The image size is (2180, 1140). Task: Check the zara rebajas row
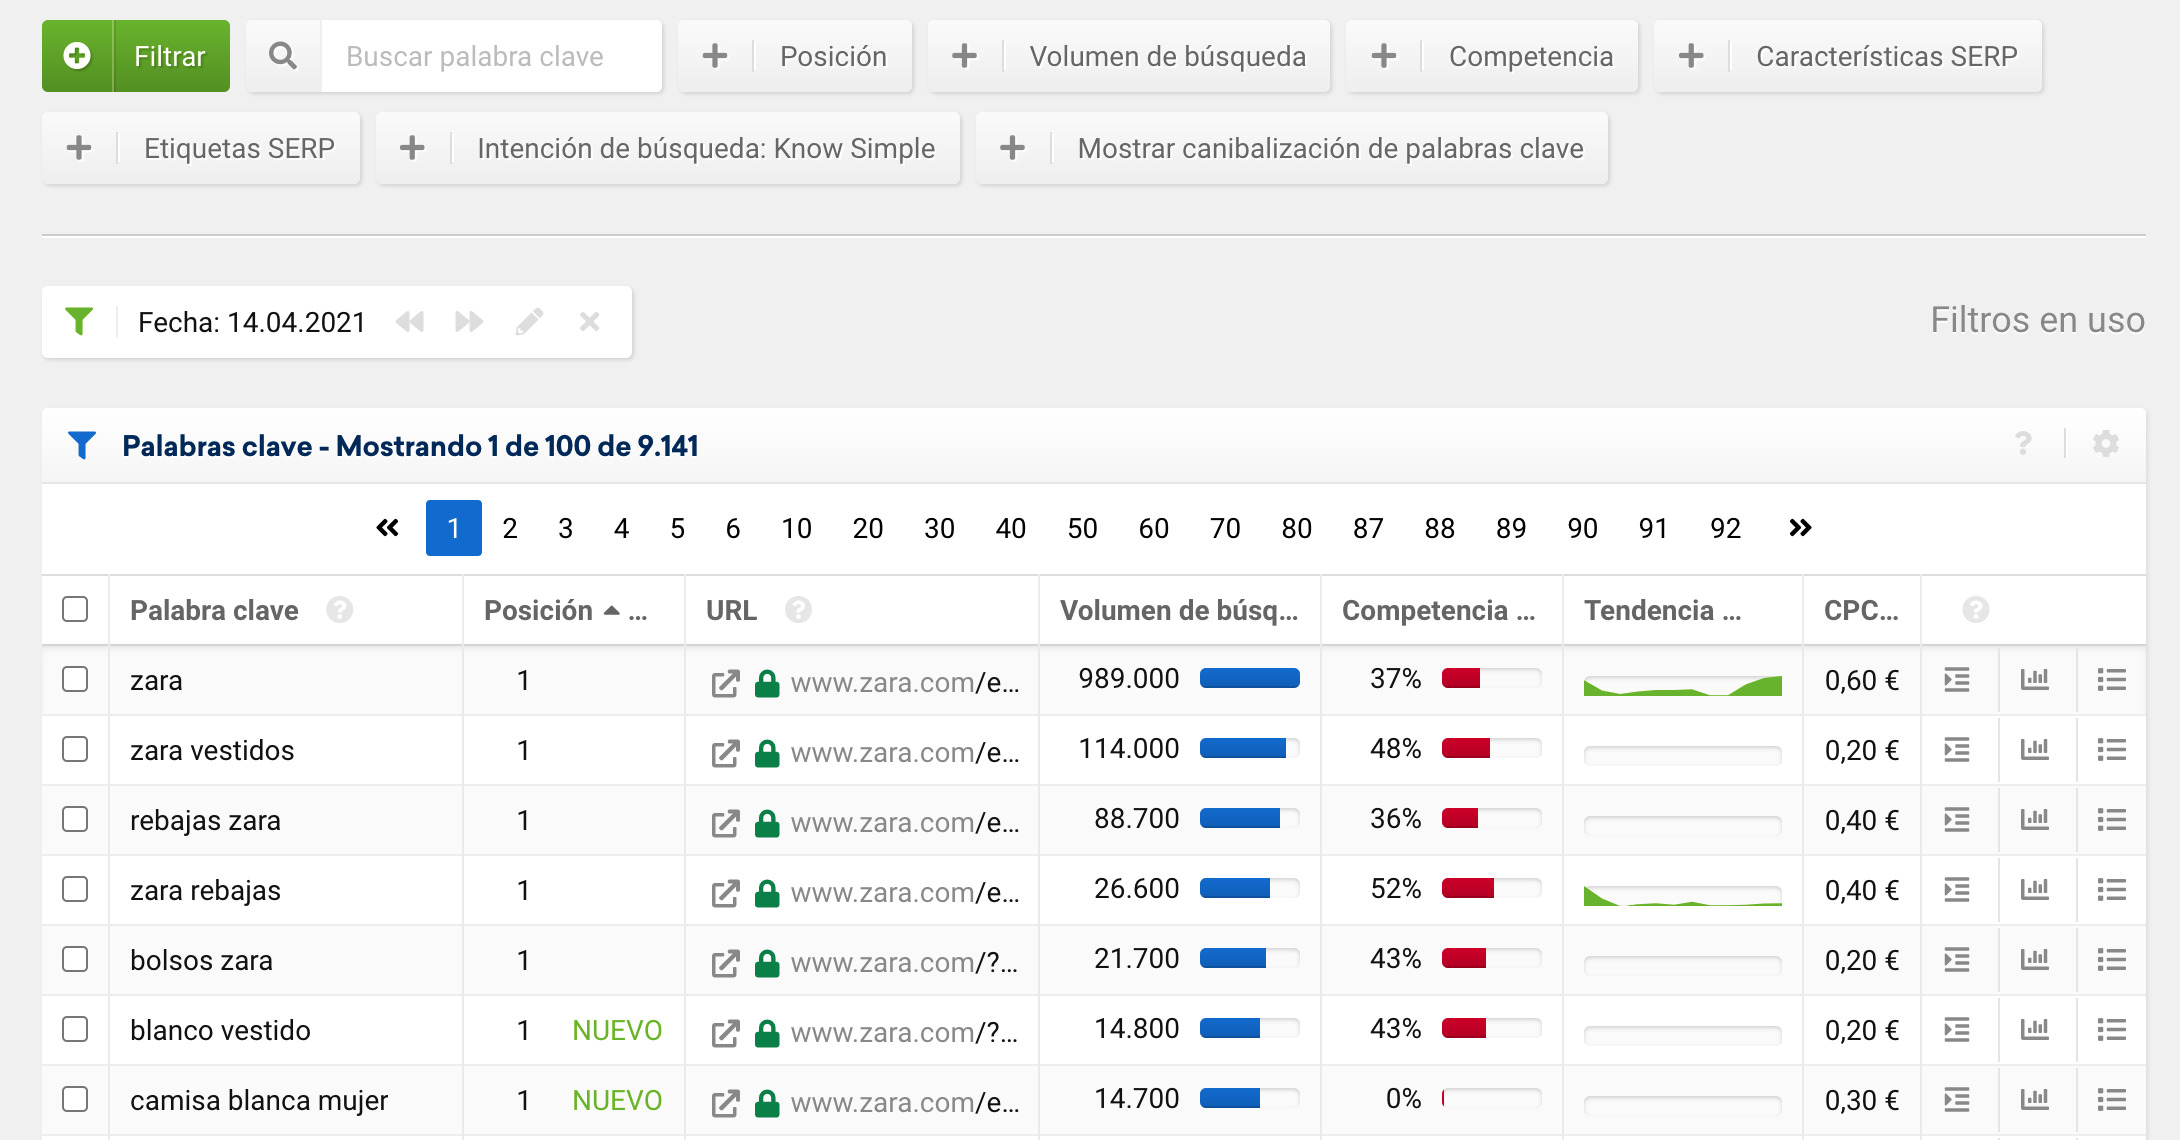(75, 889)
